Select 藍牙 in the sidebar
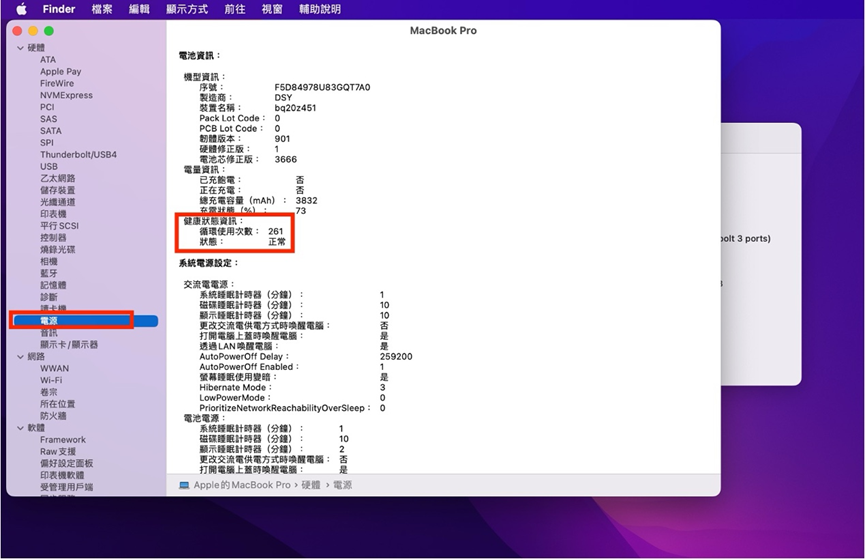Viewport: 865px width, 559px height. click(49, 273)
